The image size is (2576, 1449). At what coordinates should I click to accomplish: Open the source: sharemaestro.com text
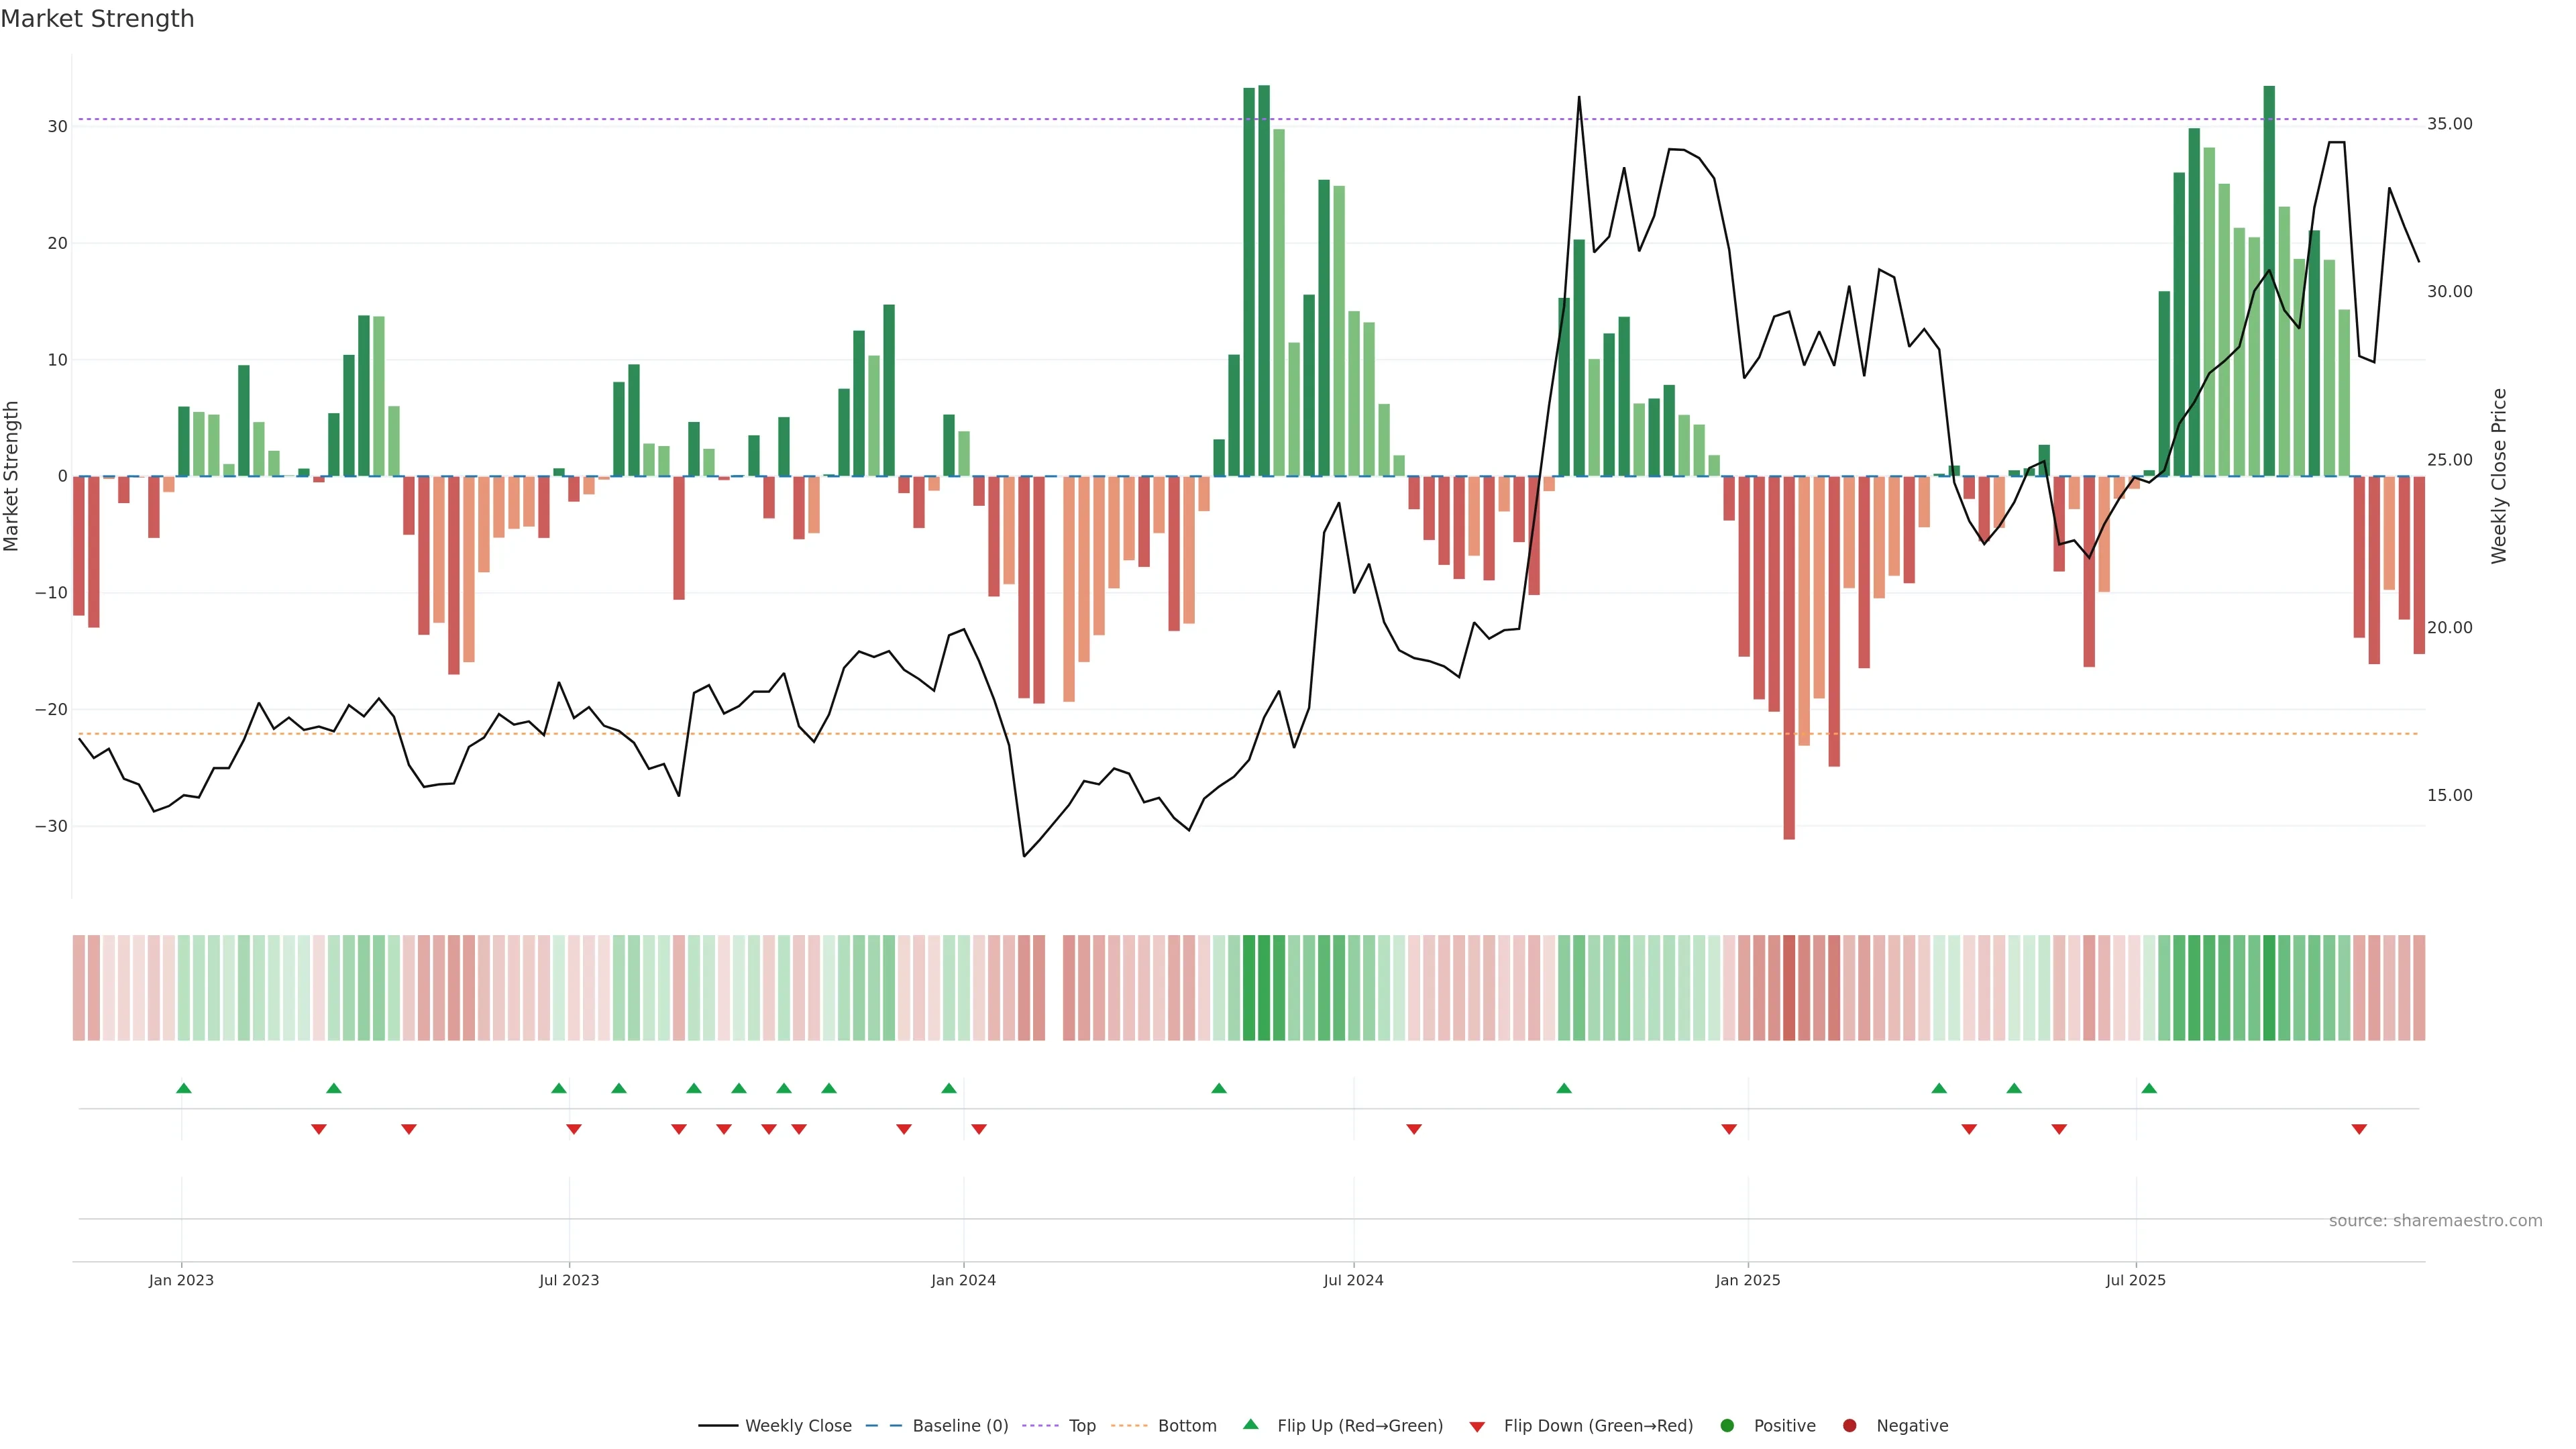tap(2435, 1220)
